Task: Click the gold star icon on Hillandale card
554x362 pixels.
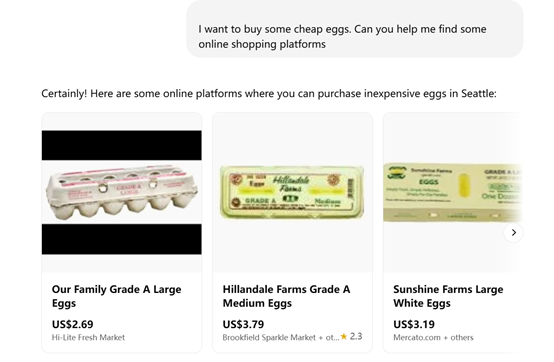Action: pyautogui.click(x=344, y=336)
